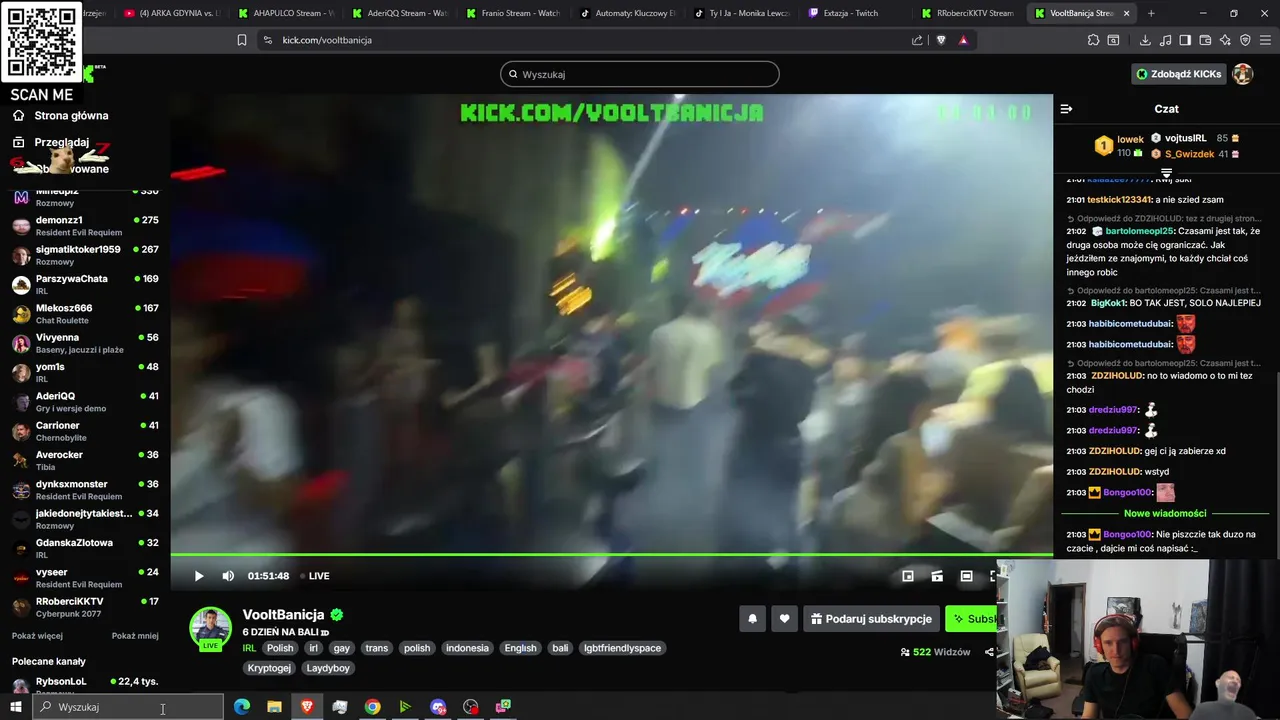Launch Microsoft Edge from taskbar
Image resolution: width=1280 pixels, height=720 pixels.
242,707
